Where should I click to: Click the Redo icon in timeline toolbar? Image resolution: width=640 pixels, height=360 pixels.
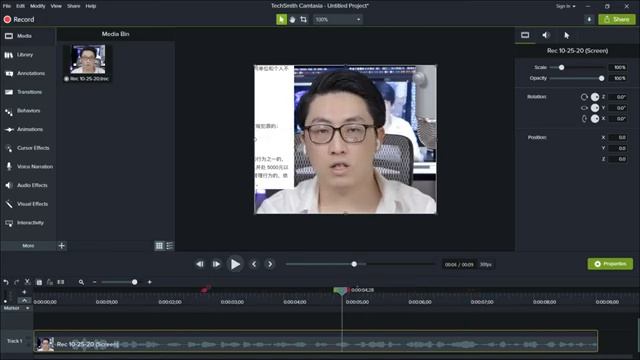coord(16,282)
